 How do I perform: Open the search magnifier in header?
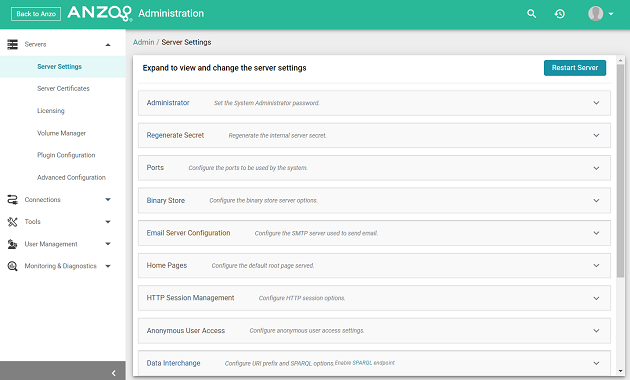click(x=531, y=14)
